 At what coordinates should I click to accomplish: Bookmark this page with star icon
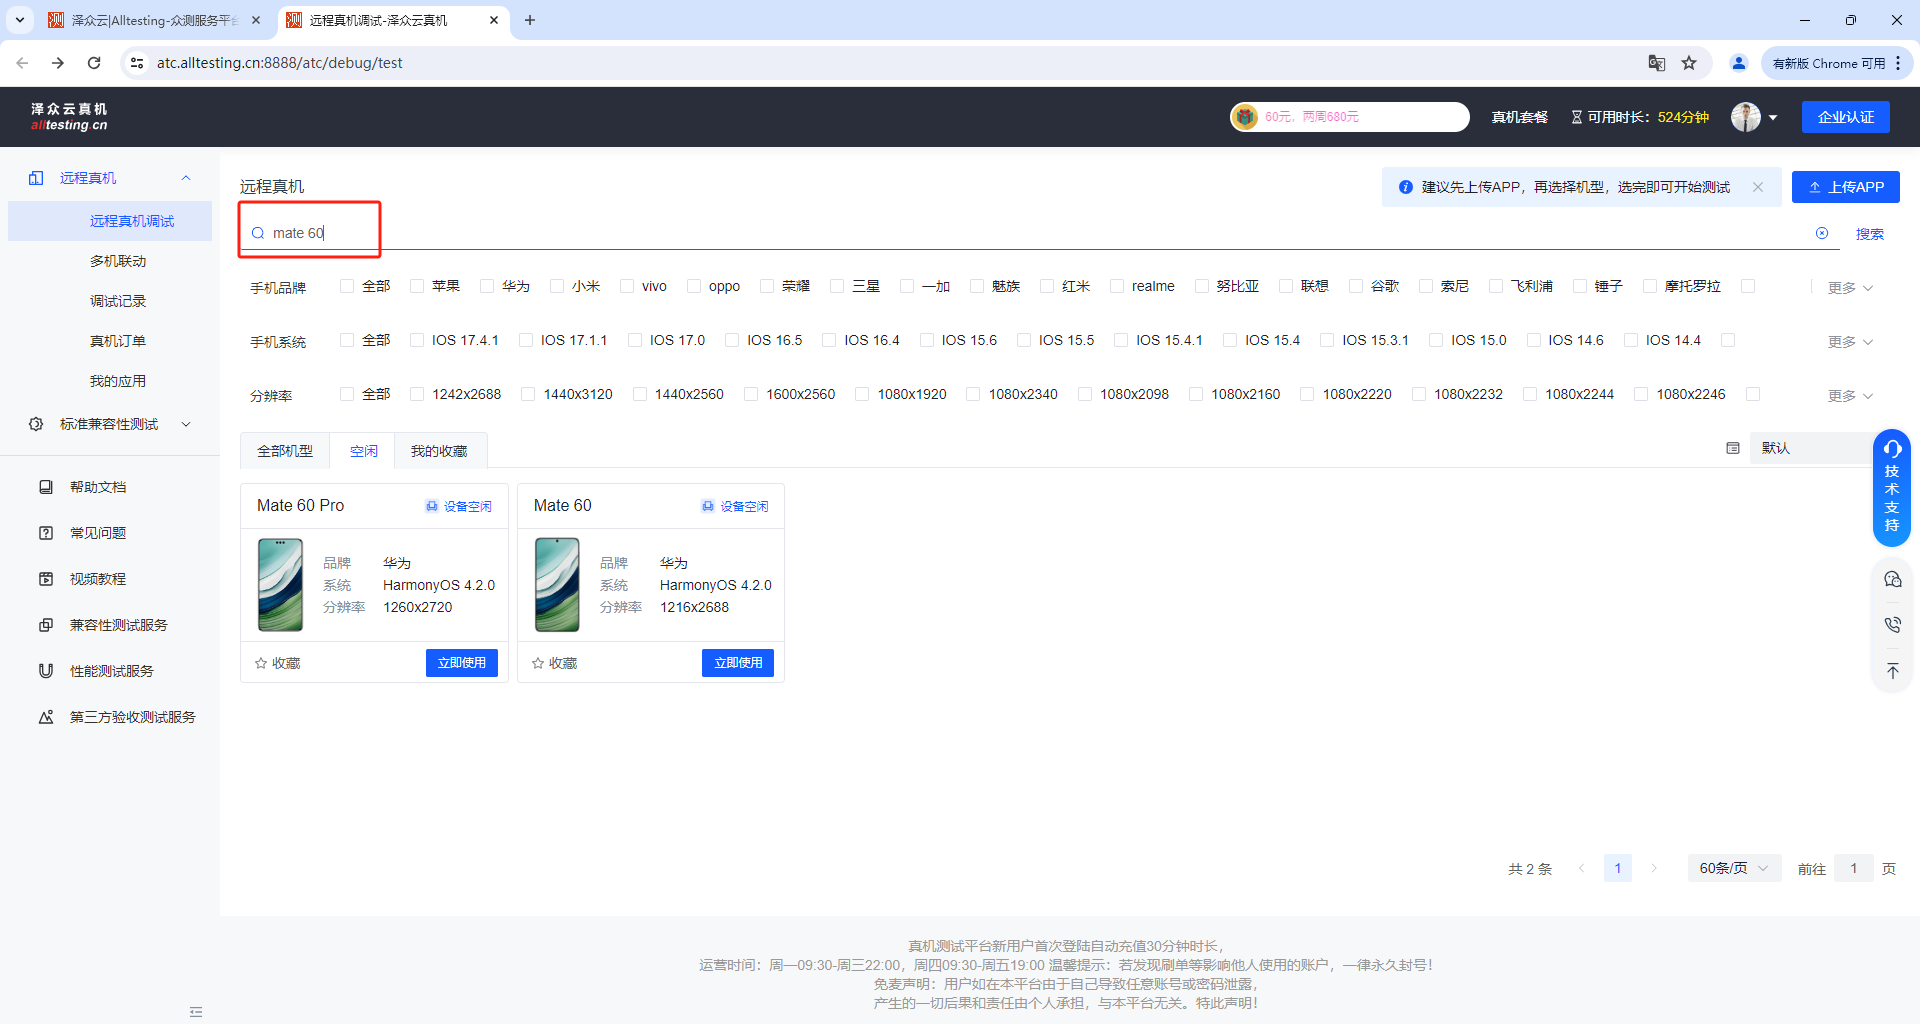[1689, 63]
